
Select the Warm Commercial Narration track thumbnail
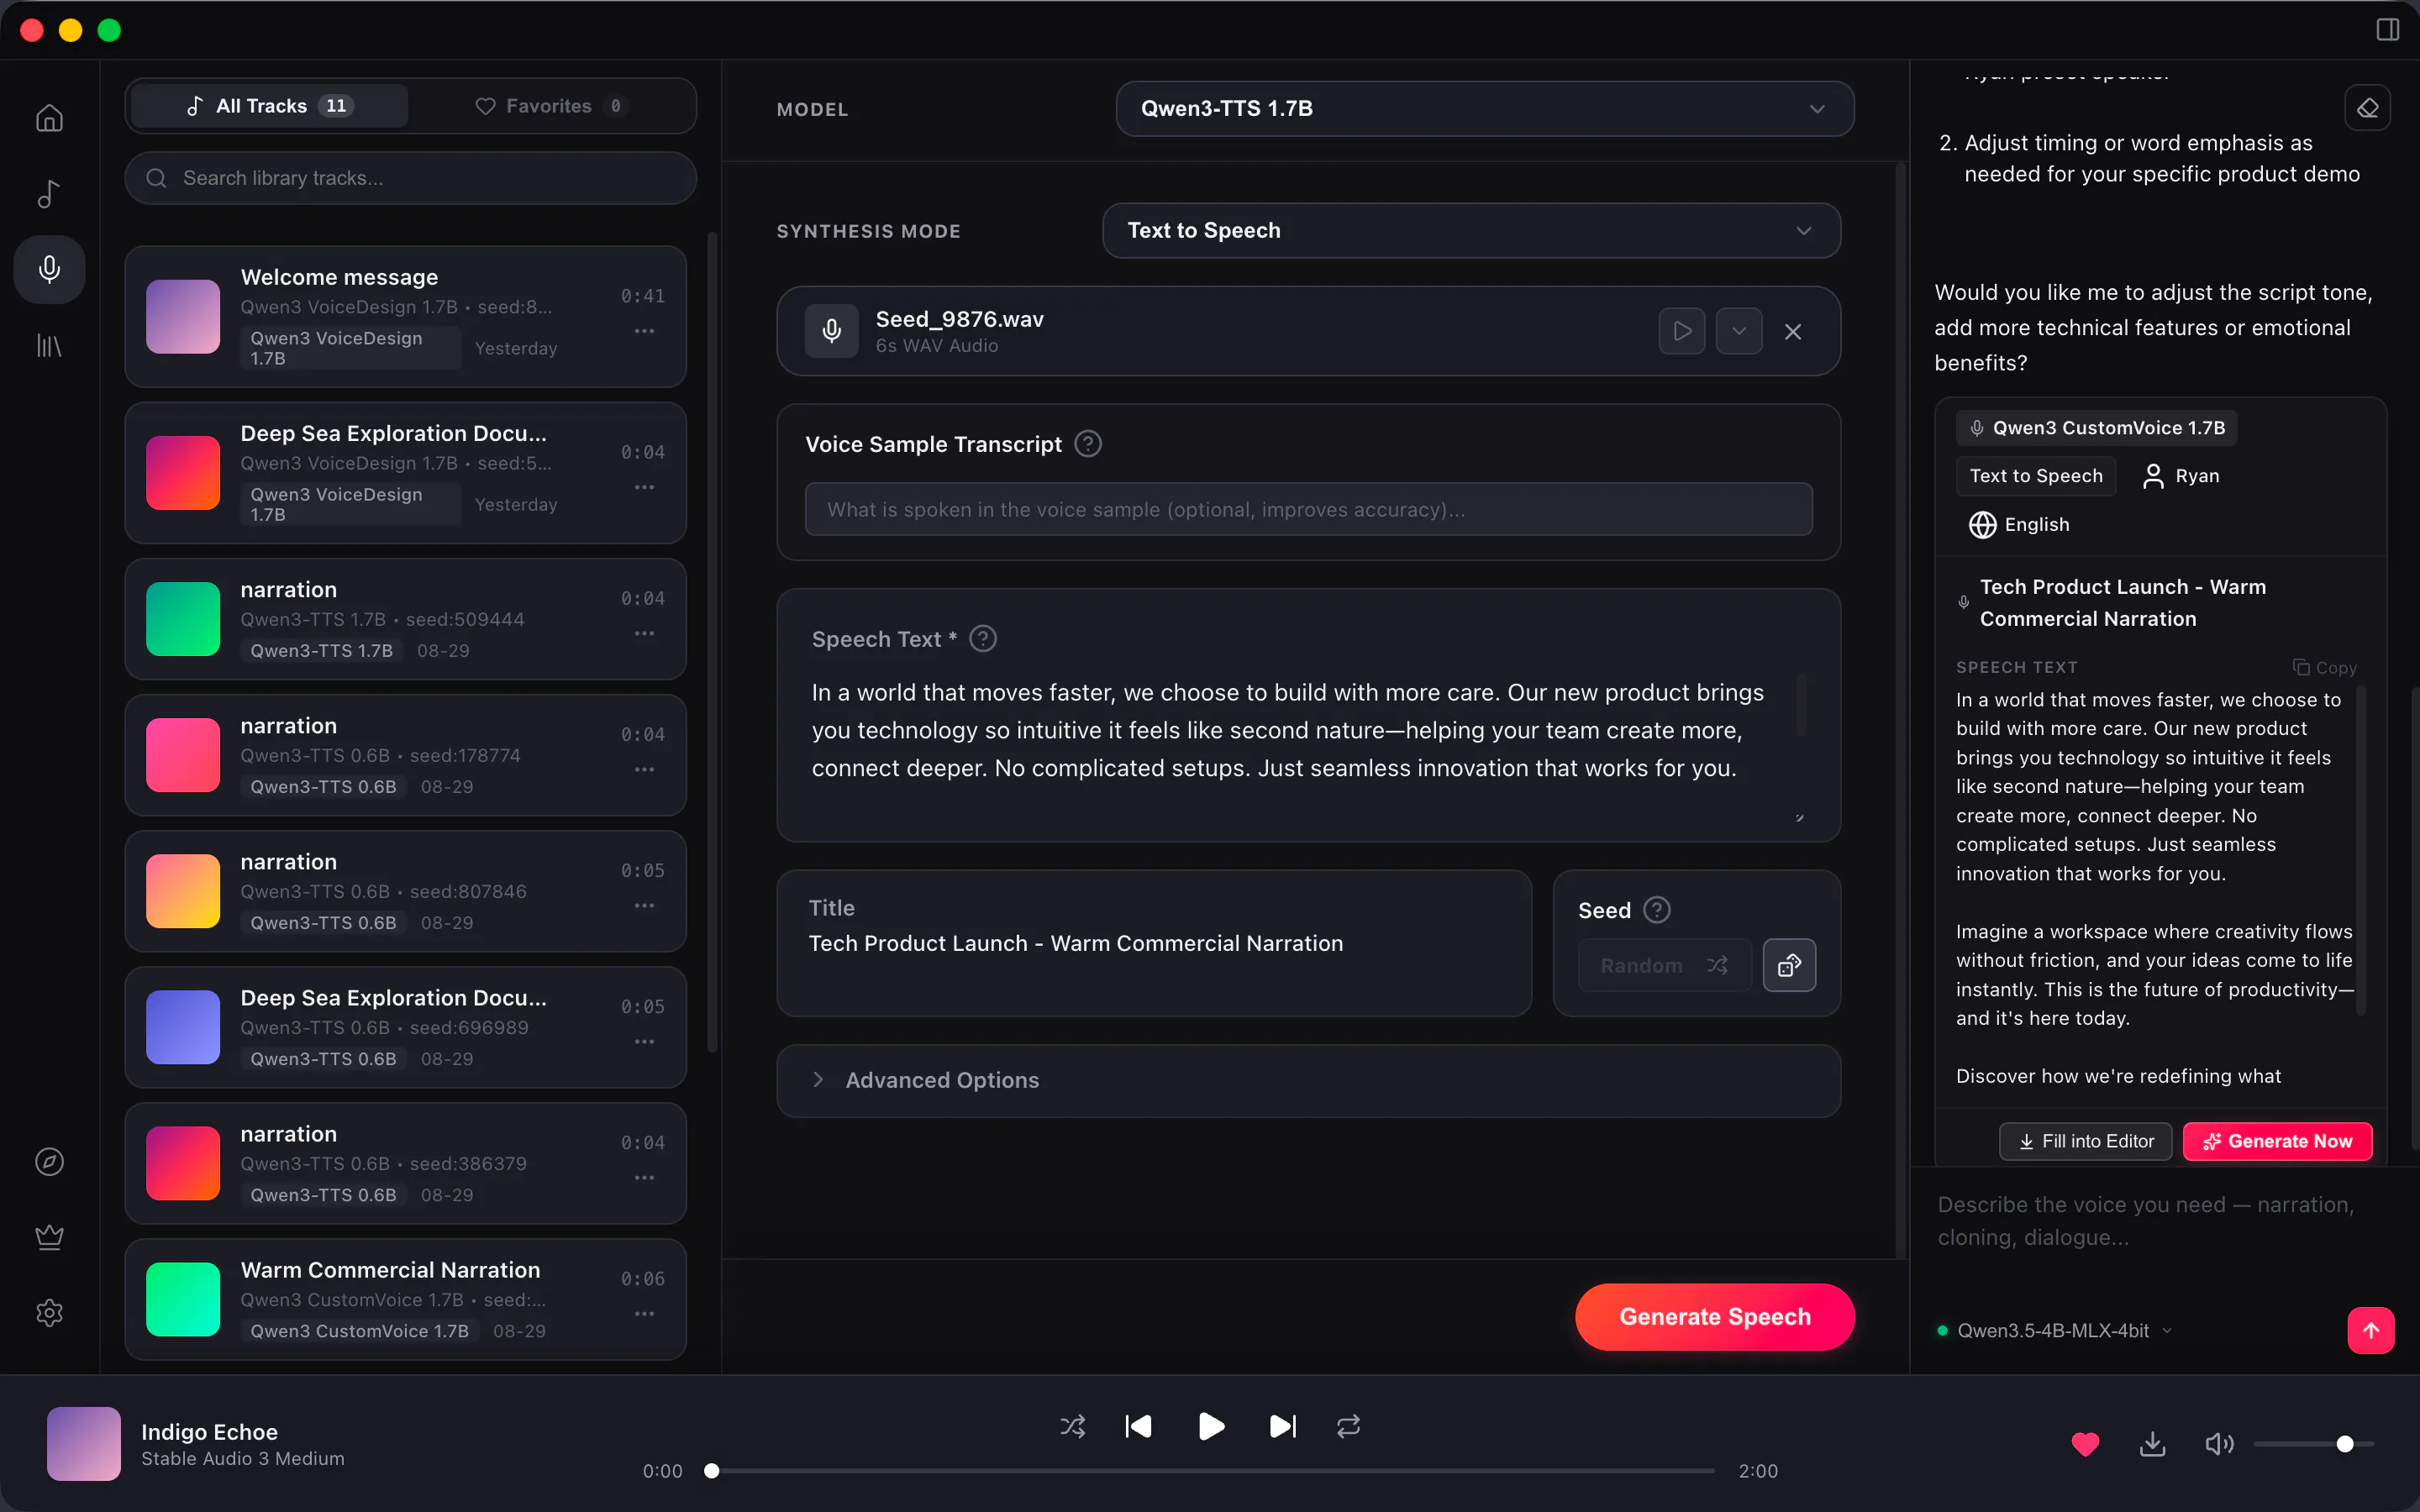pos(183,1299)
